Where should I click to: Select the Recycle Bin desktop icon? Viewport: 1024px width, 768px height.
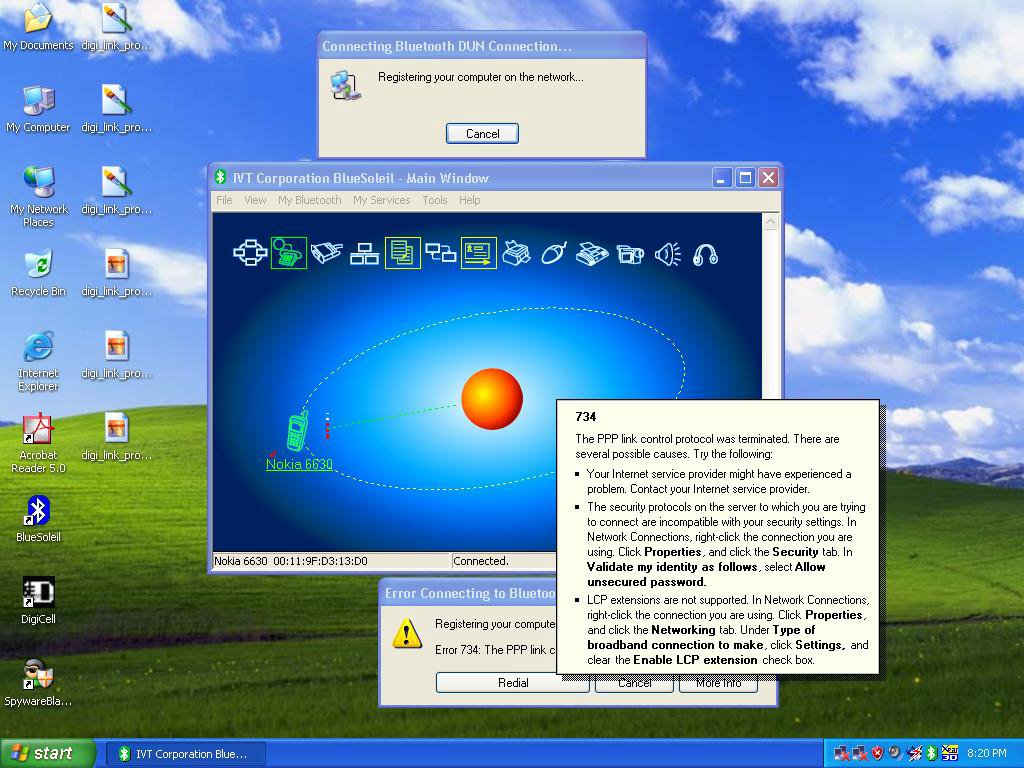point(38,273)
